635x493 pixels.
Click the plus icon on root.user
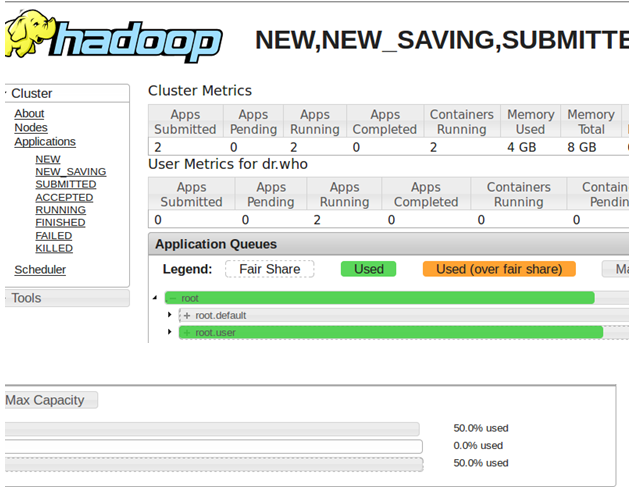187,333
